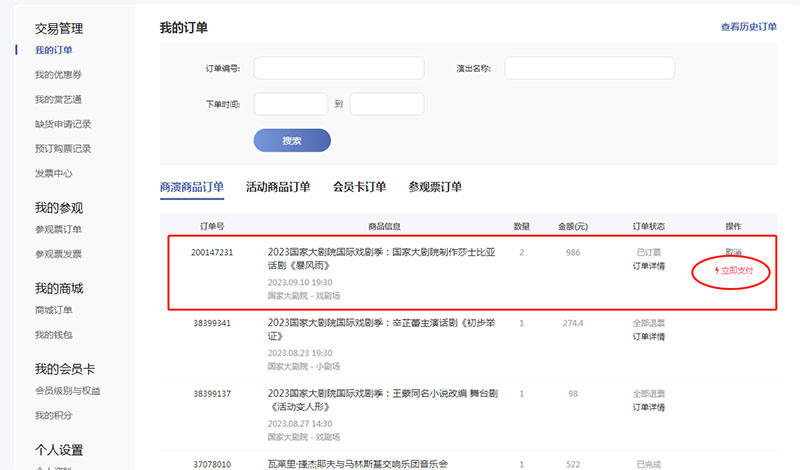The image size is (800, 470).
Task: Click the 立即支付 pay now button
Action: [x=733, y=271]
